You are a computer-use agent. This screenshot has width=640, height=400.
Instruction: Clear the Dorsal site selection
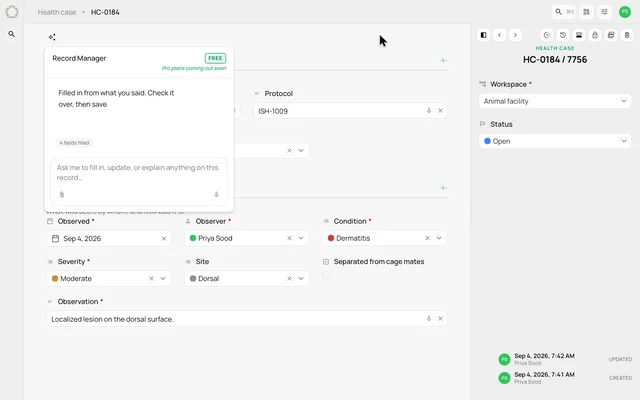click(289, 278)
